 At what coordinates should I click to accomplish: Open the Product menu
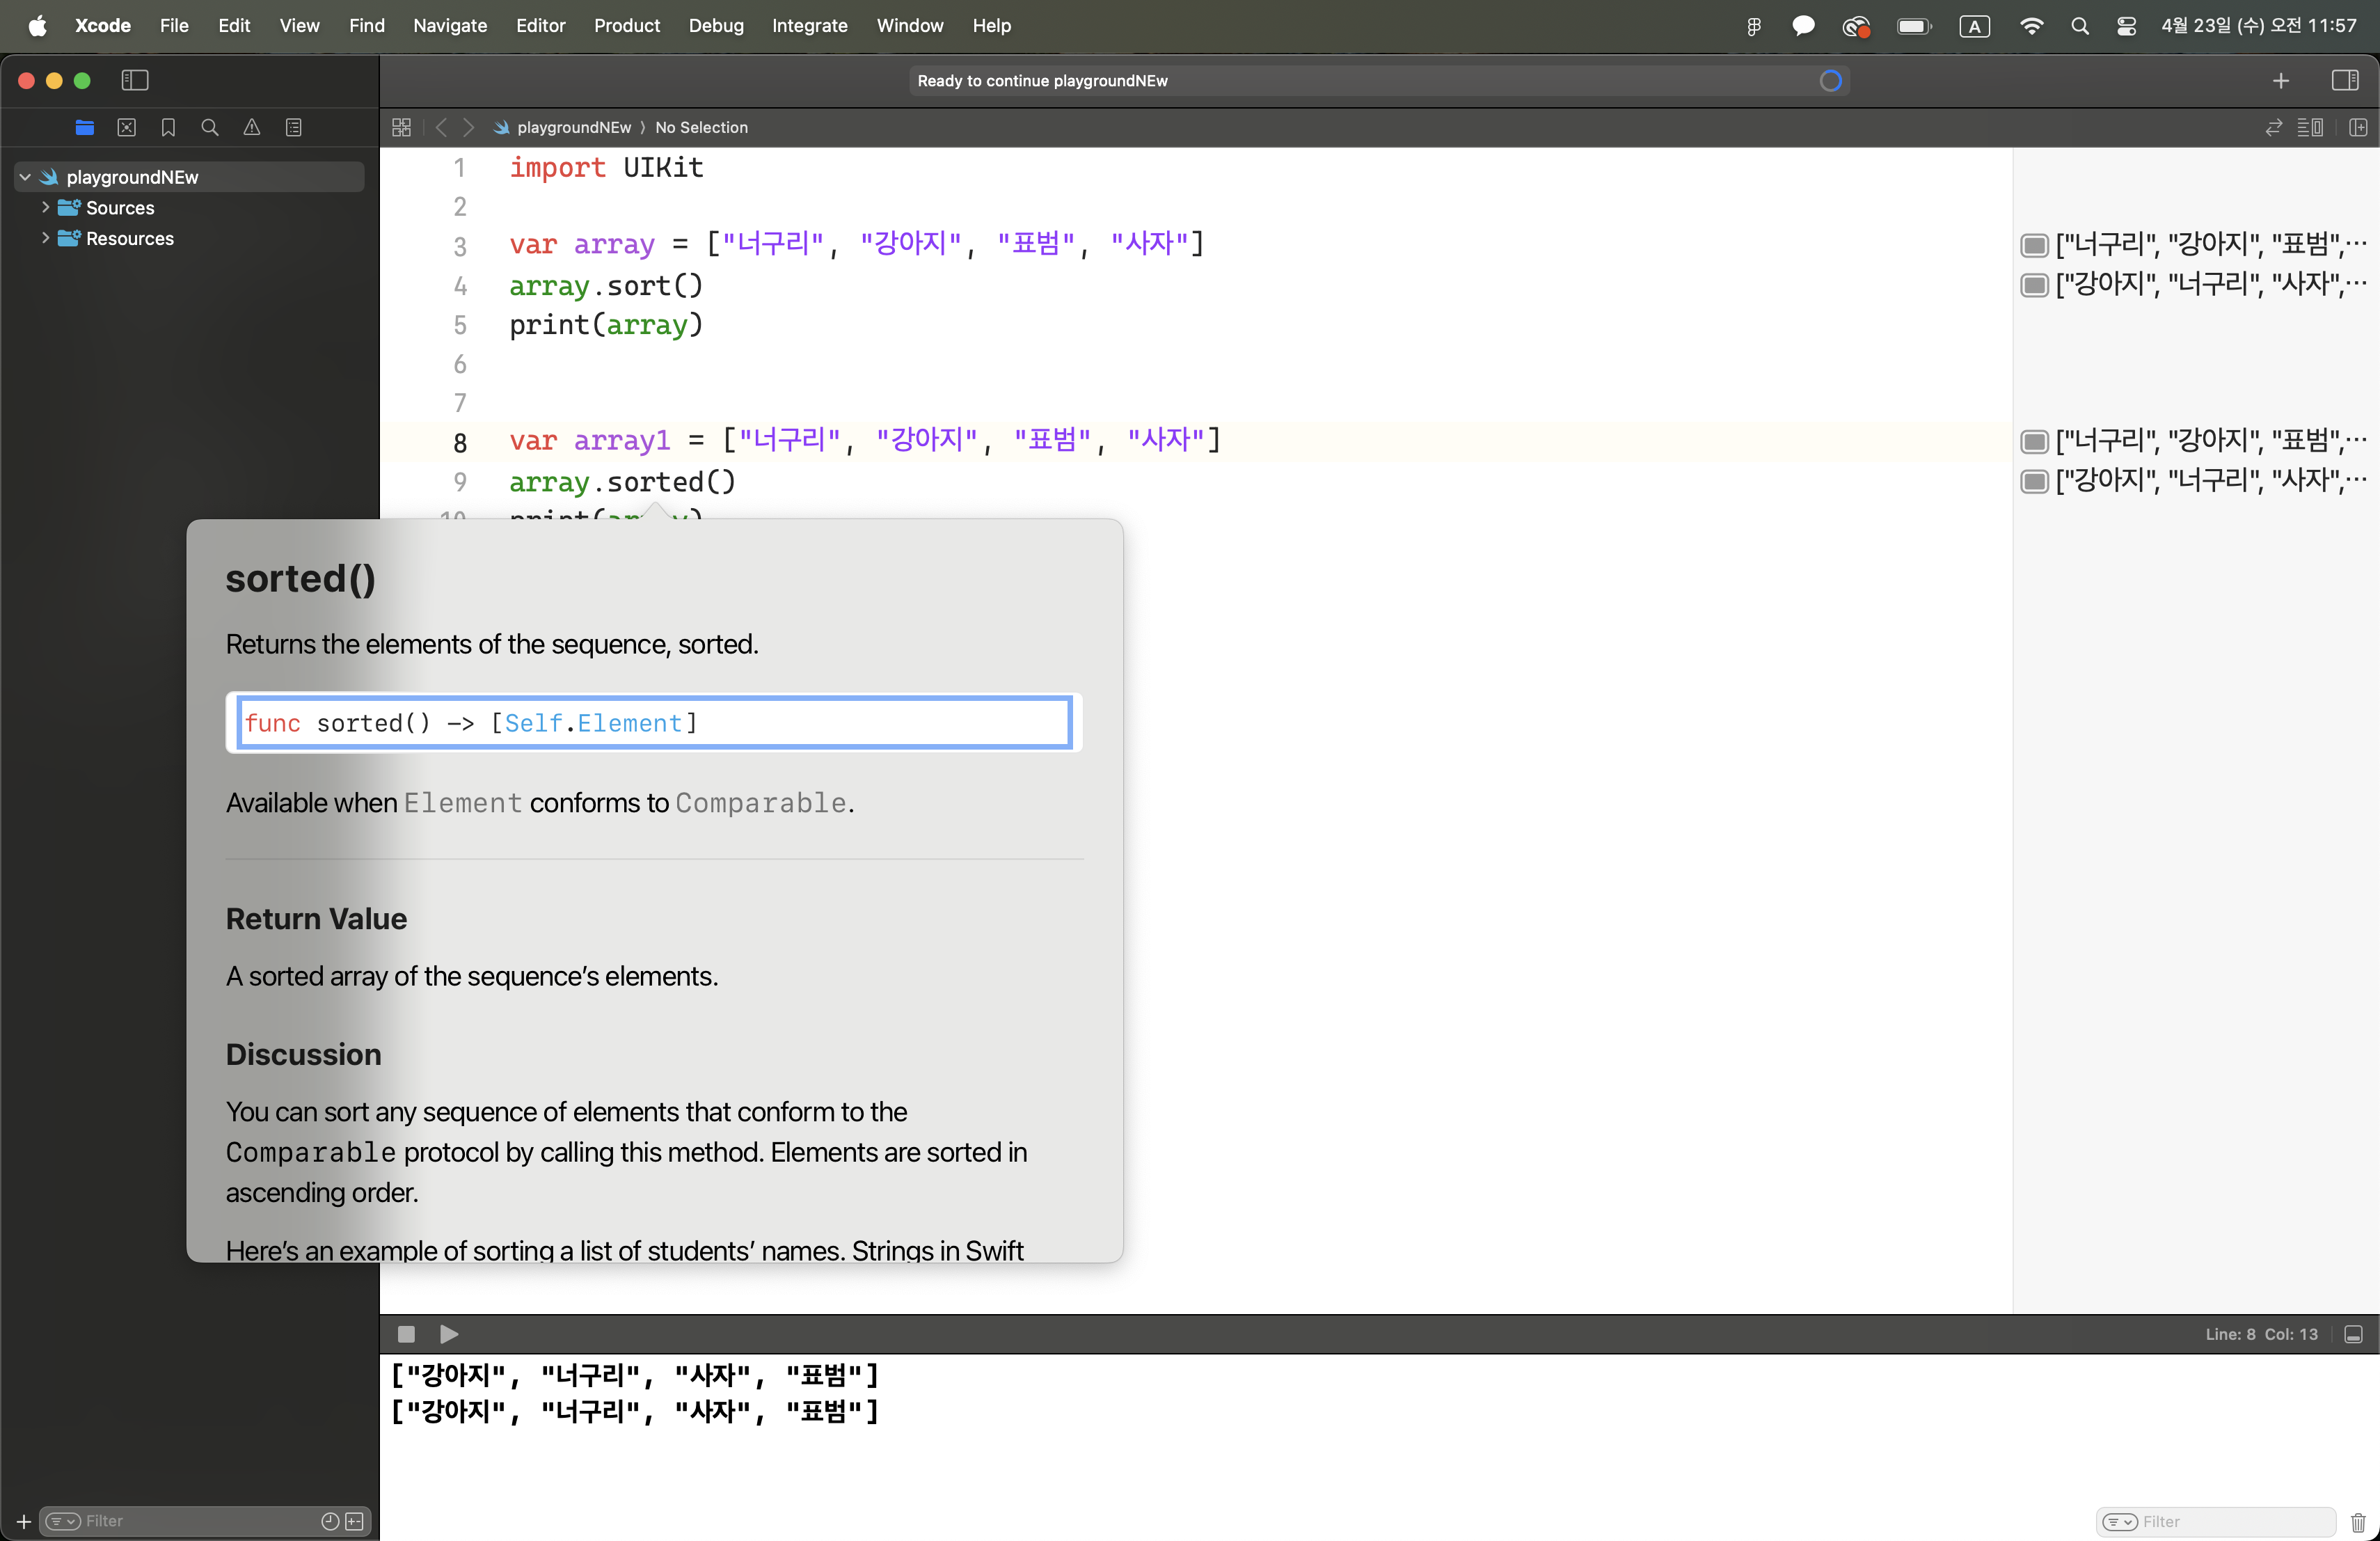click(x=626, y=25)
